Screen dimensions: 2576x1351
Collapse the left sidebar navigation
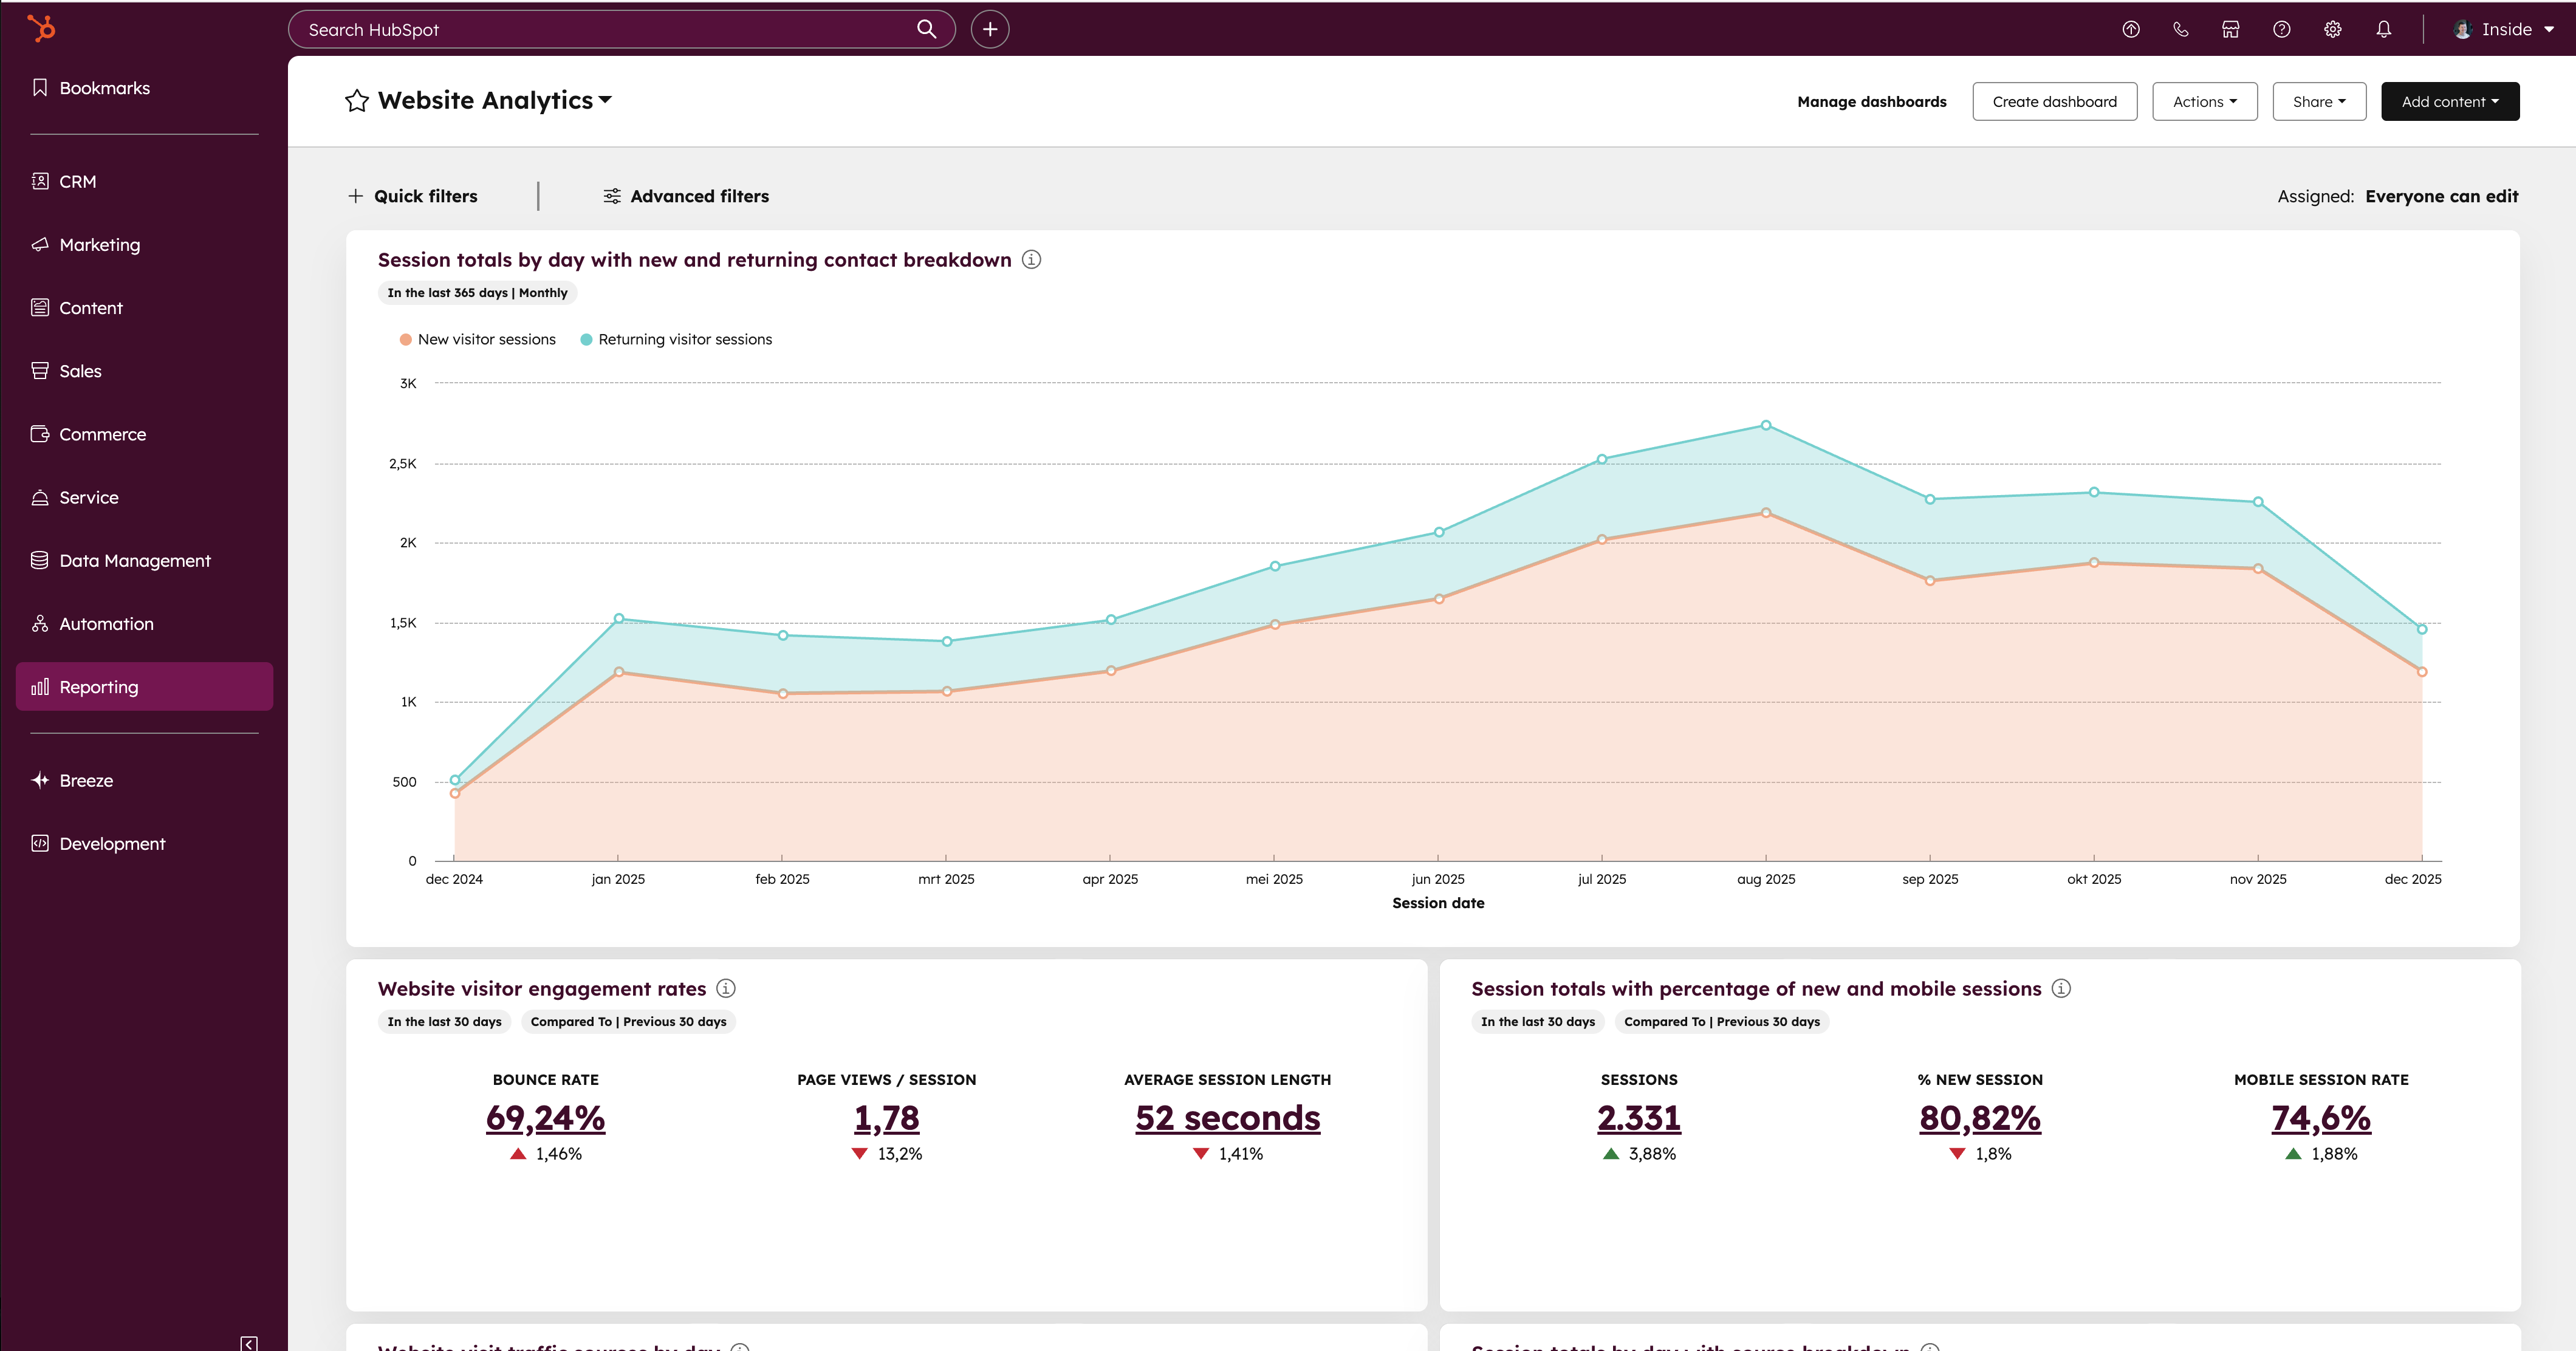[249, 1343]
